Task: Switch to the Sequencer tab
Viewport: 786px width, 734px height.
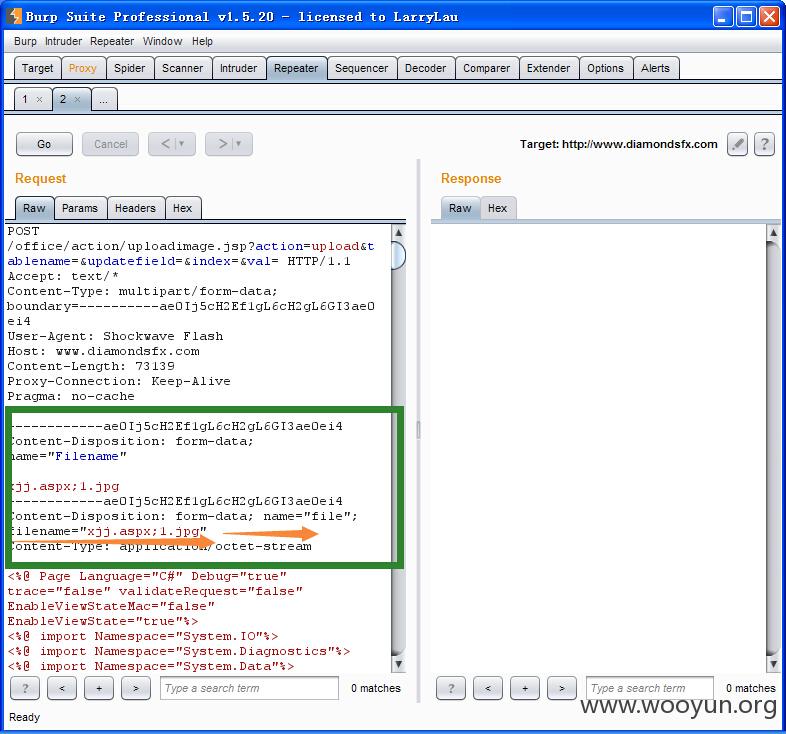Action: [361, 68]
